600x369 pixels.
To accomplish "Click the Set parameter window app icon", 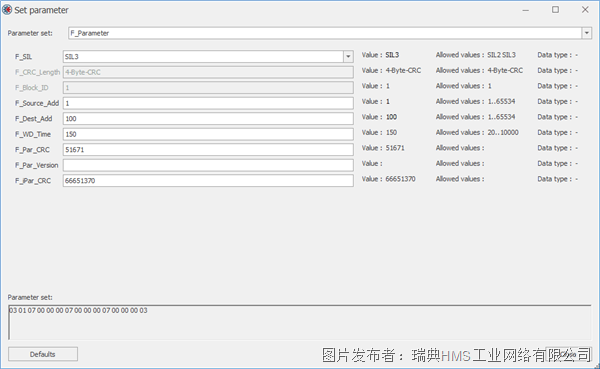I will pos(7,10).
